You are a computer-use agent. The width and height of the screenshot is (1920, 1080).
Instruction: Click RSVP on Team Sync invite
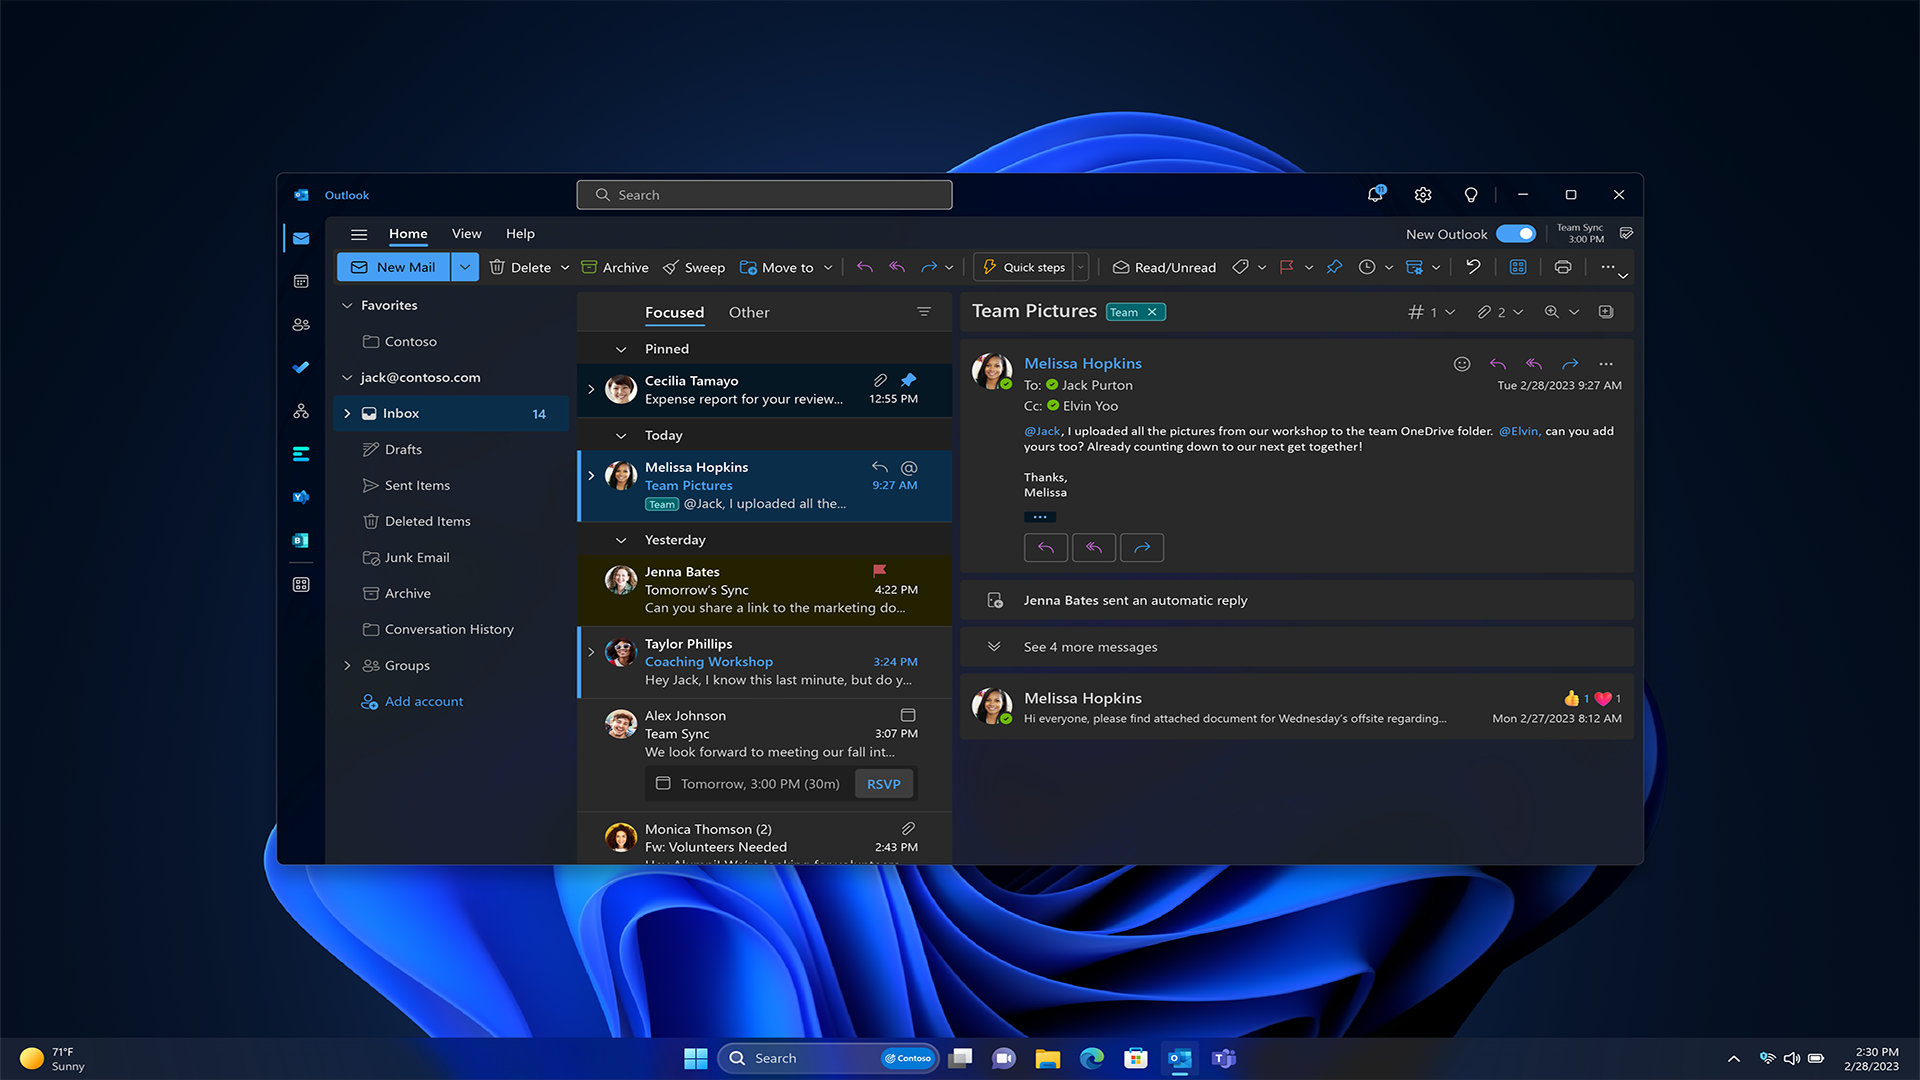pos(883,784)
